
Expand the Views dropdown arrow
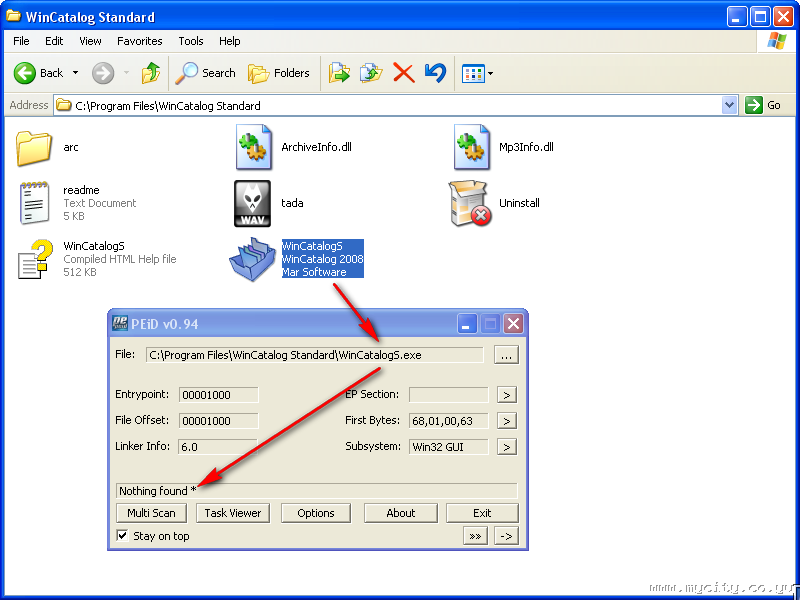pyautogui.click(x=490, y=73)
